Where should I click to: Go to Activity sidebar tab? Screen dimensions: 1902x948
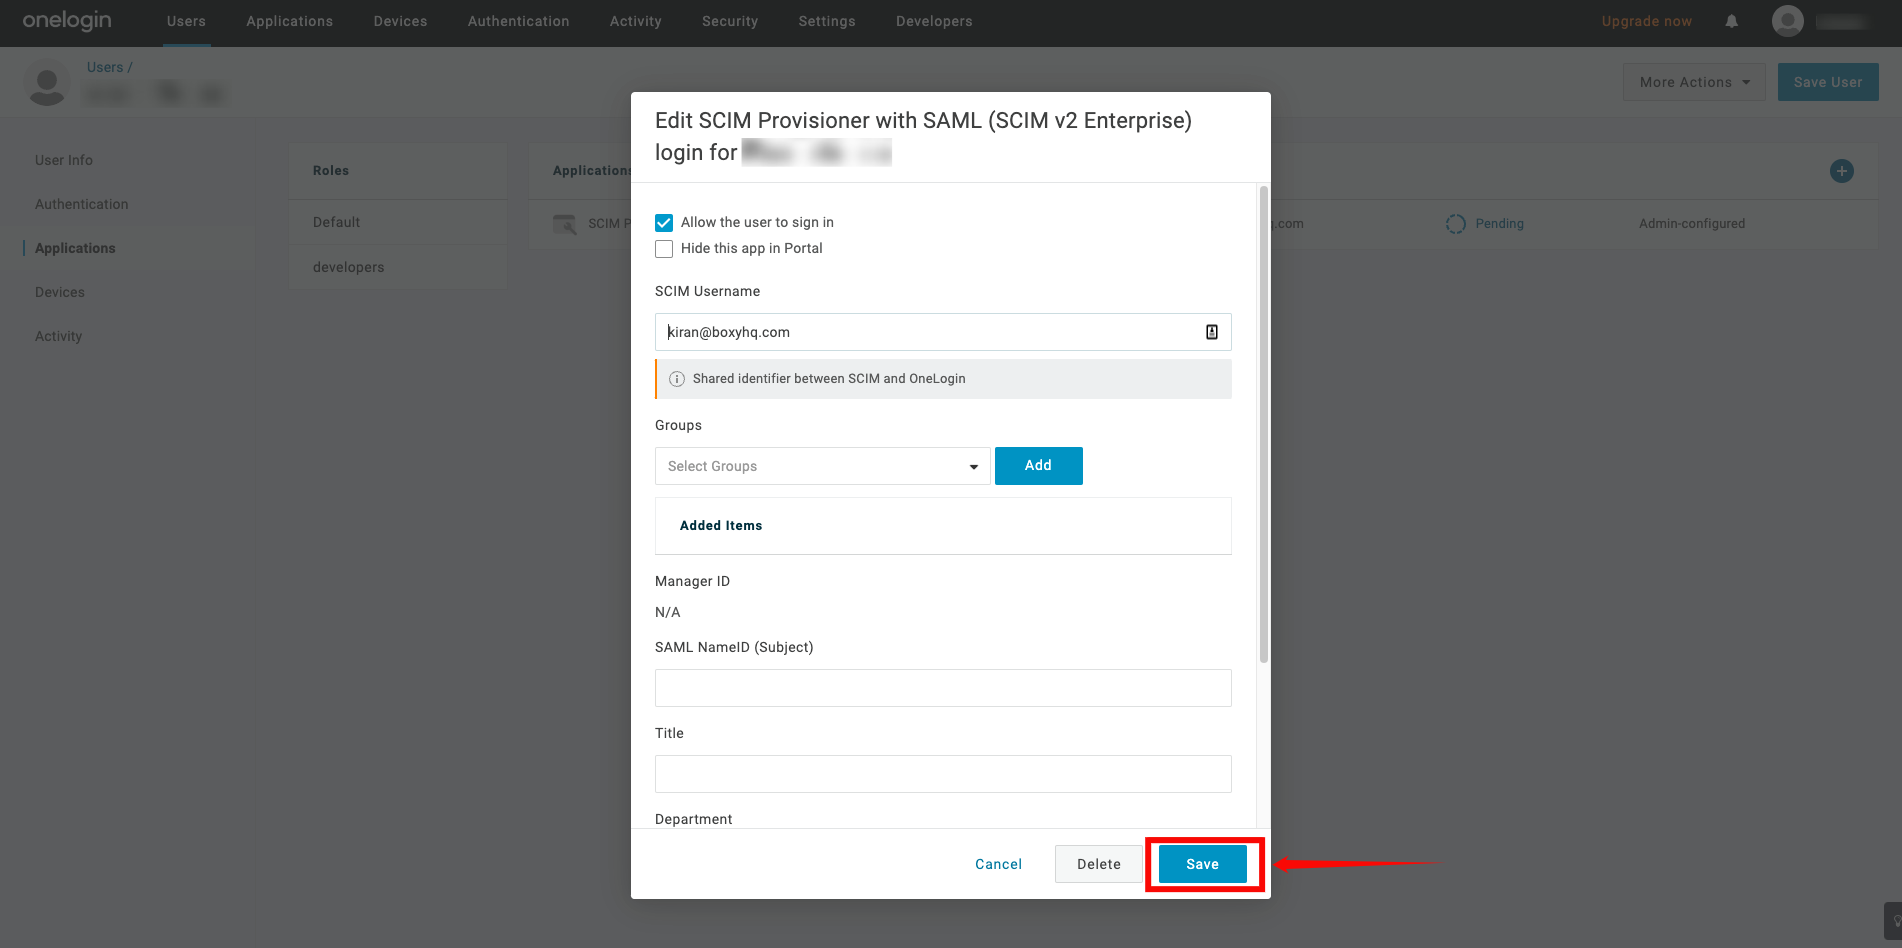(59, 336)
